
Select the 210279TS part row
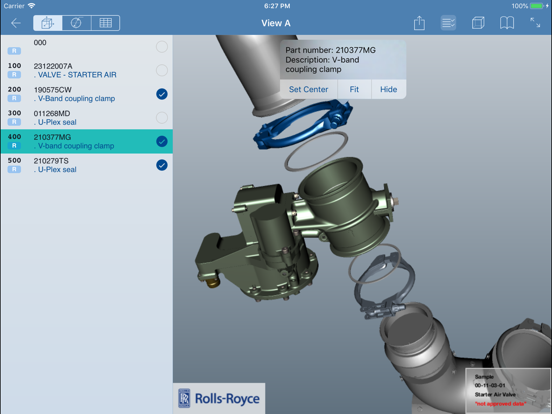click(87, 165)
